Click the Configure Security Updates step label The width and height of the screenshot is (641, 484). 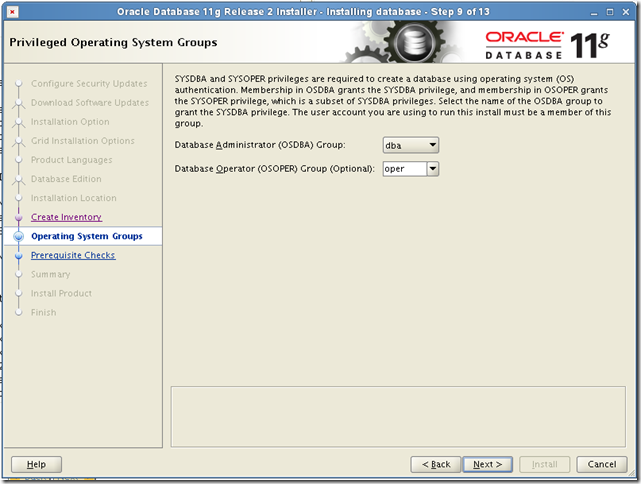click(x=89, y=83)
